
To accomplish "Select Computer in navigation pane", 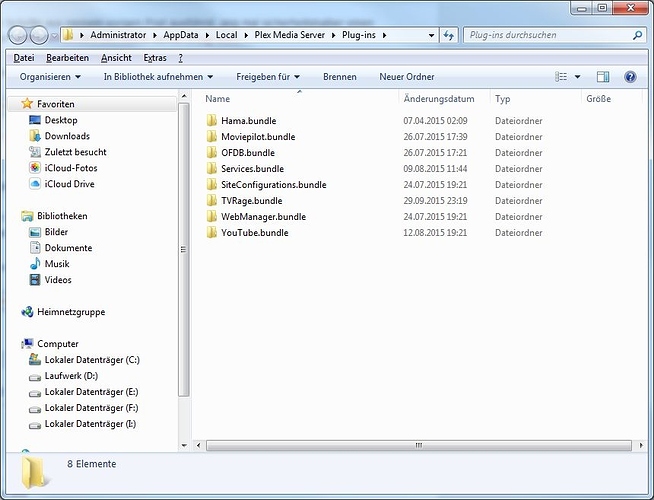I will click(x=58, y=344).
